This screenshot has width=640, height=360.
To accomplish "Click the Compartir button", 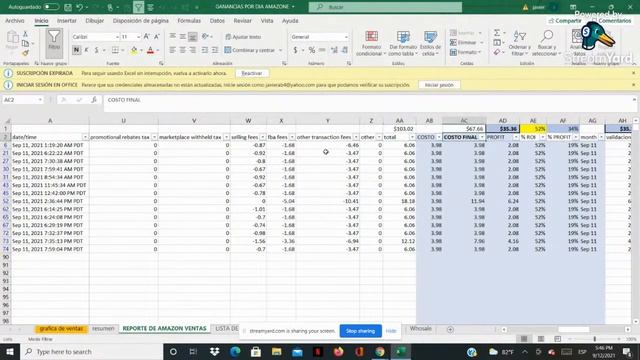I will click(x=565, y=20).
